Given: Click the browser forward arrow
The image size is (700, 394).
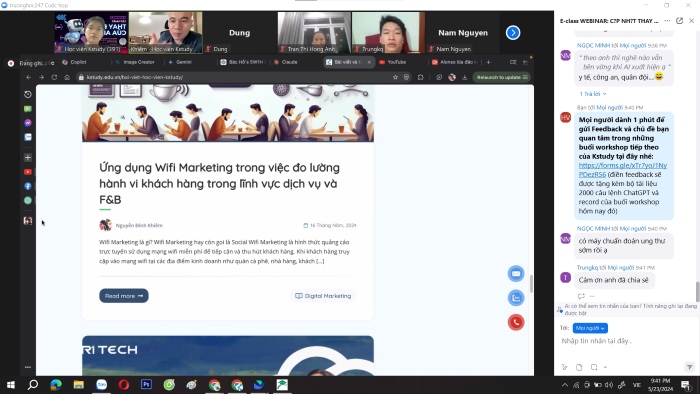Looking at the screenshot, I should [42, 77].
